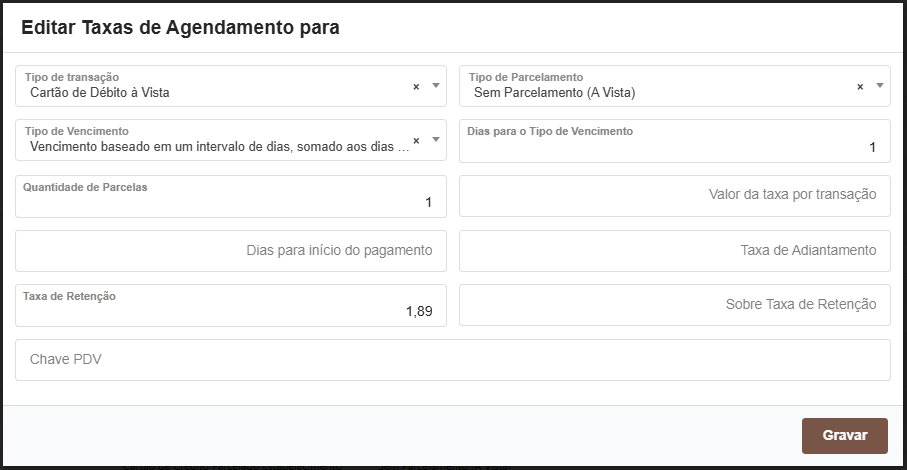Click the Chave PDV text field
The image size is (907, 470).
pyautogui.click(x=452, y=360)
